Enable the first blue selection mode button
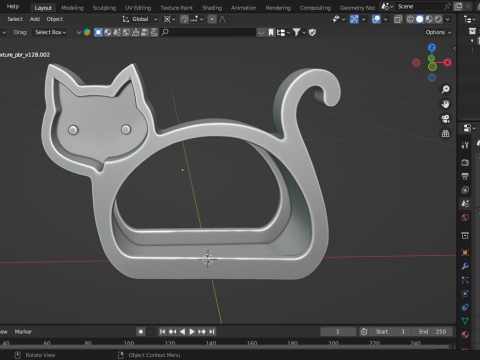 98,32
